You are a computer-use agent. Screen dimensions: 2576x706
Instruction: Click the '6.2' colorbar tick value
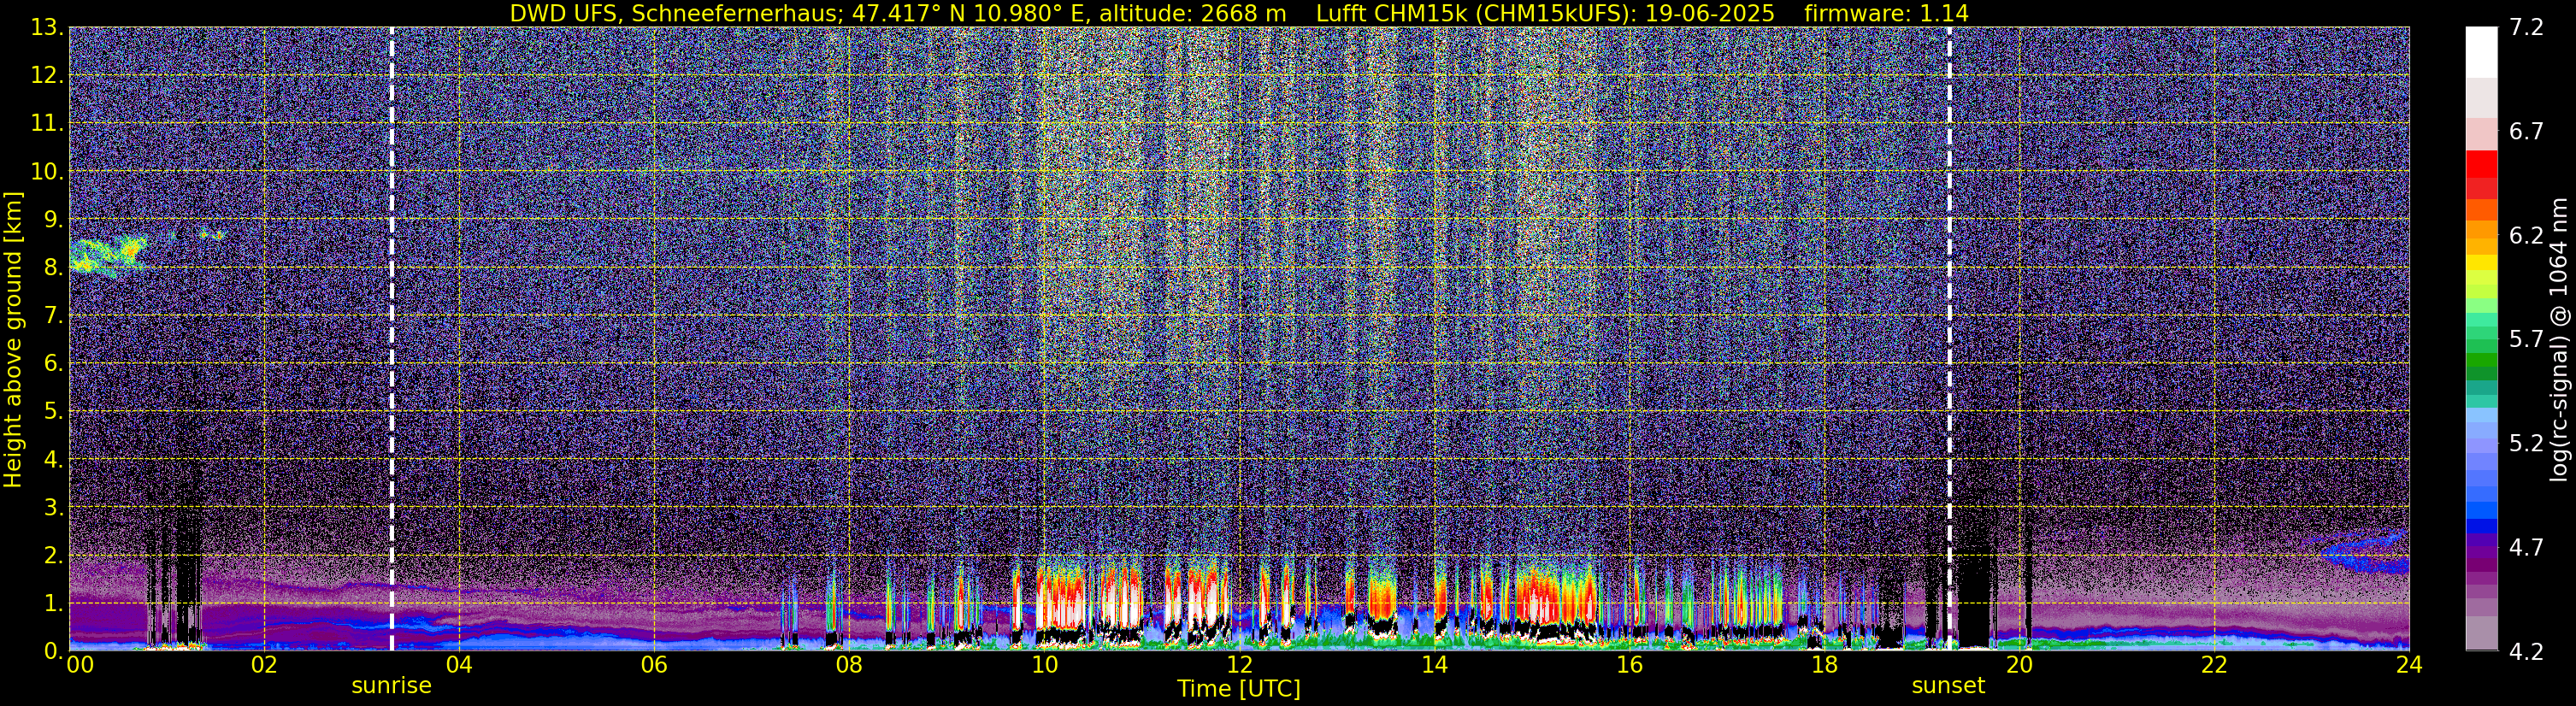tap(2525, 235)
